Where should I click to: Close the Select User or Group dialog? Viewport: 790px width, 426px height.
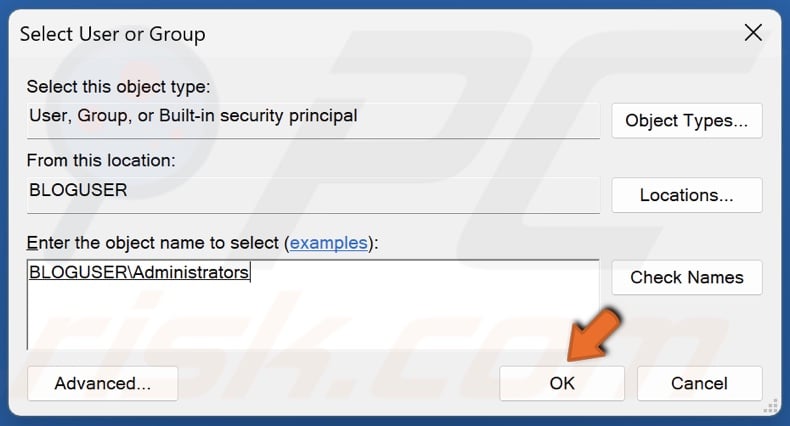pos(753,33)
